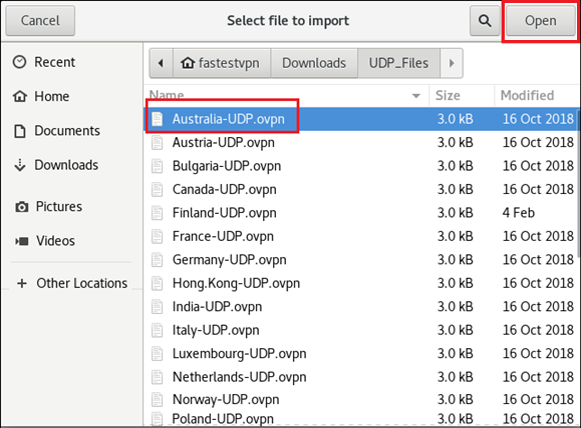Click the Pictures camera icon
The width and height of the screenshot is (581, 428).
(x=21, y=207)
